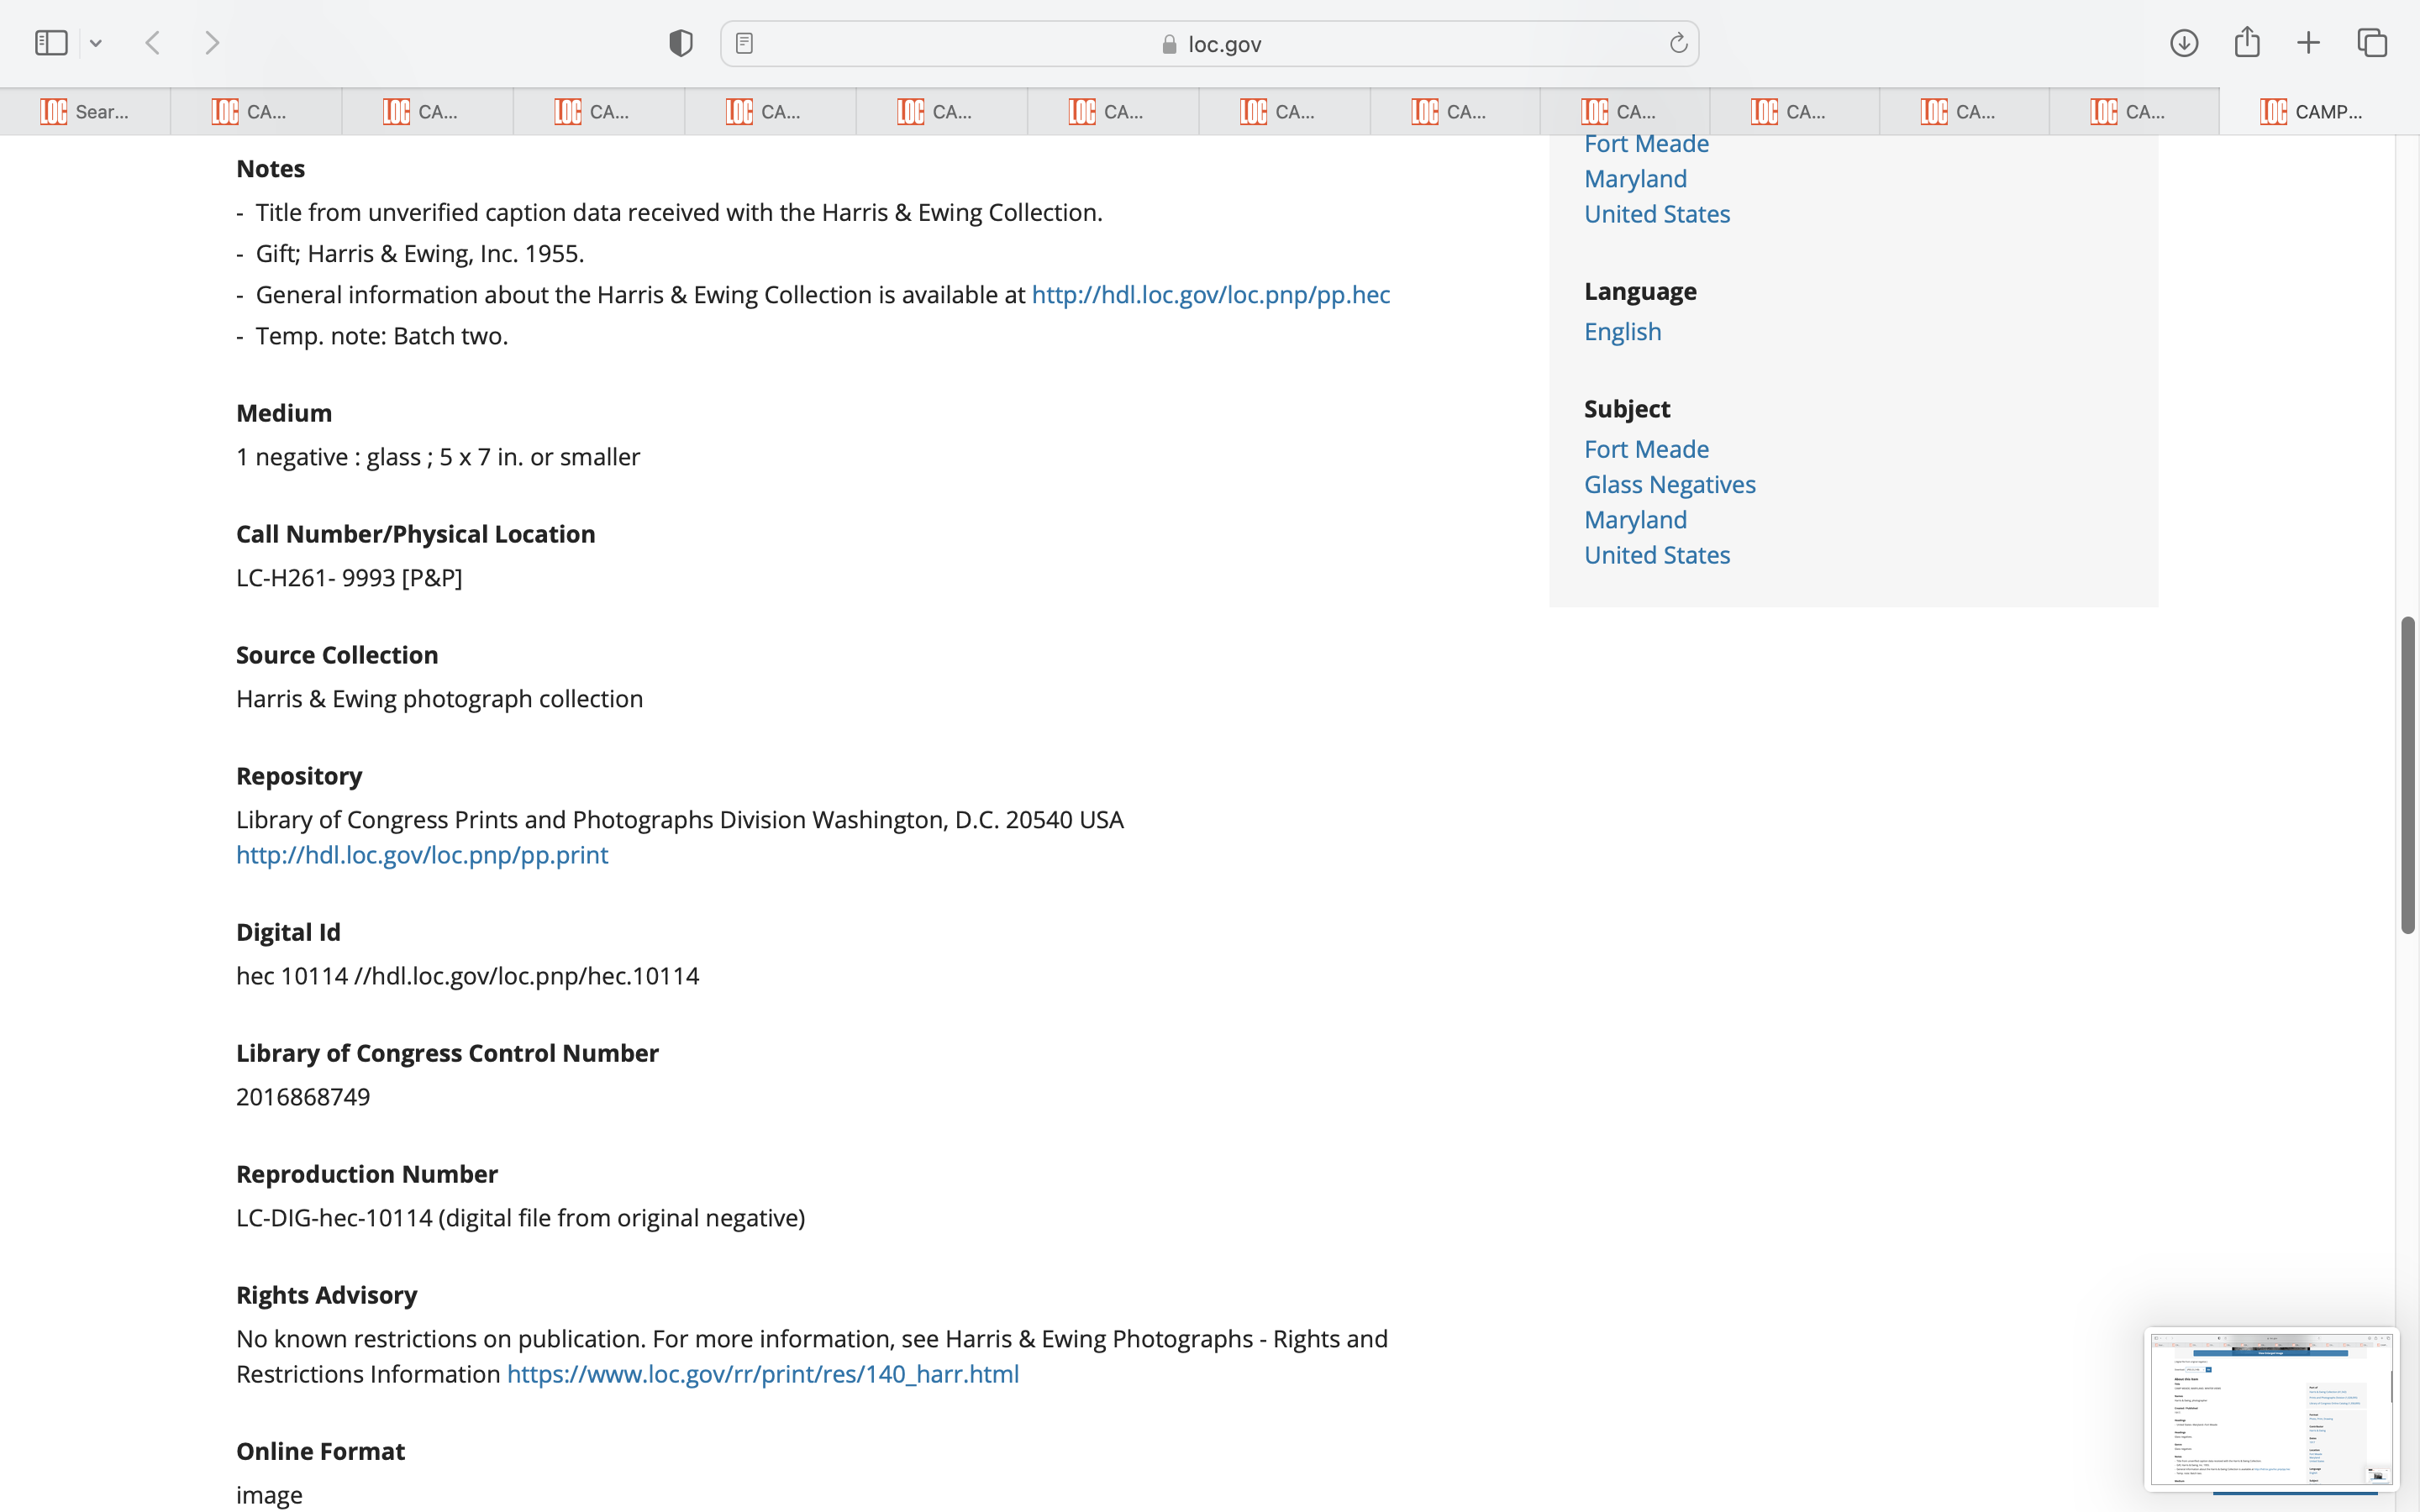Click the loc.gov address bar

(x=1210, y=44)
